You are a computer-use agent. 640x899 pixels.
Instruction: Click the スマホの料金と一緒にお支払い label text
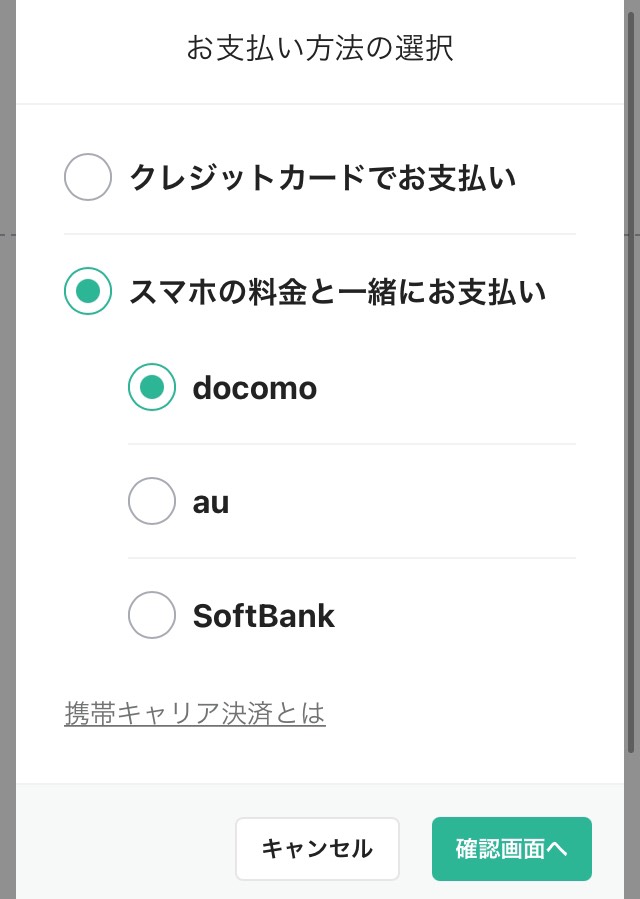click(337, 291)
